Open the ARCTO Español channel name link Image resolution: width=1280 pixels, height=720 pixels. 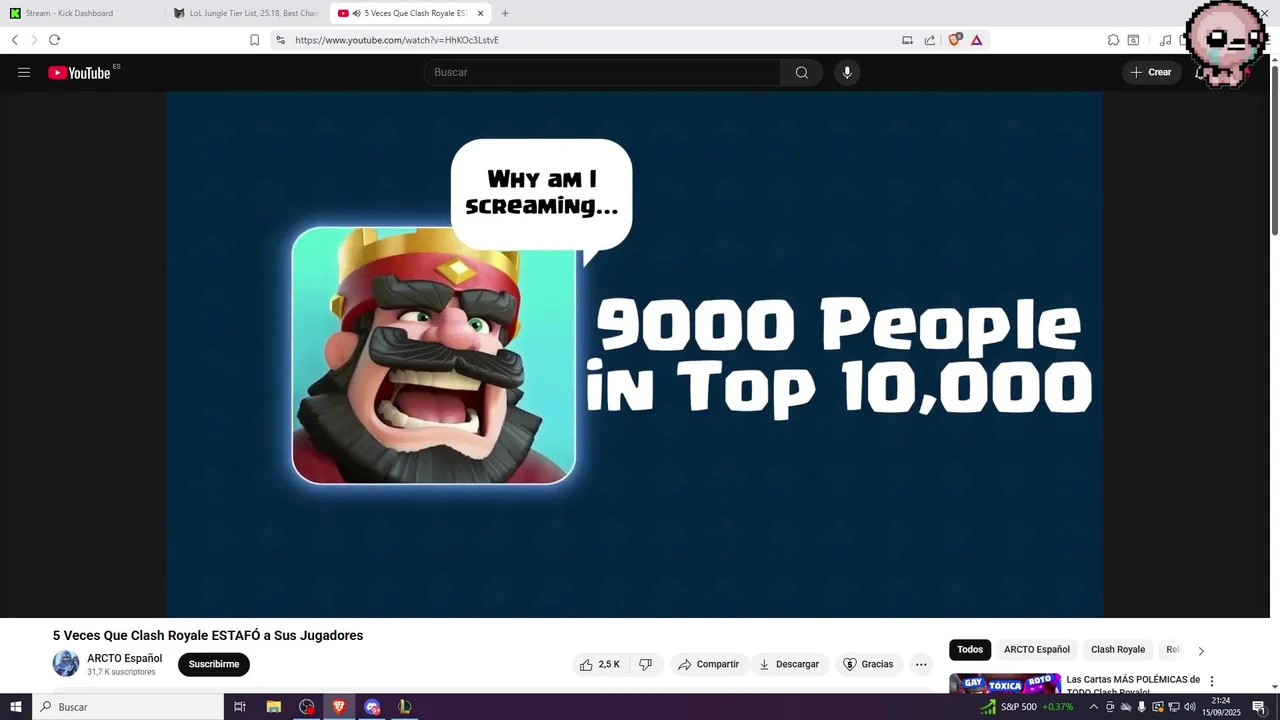[x=124, y=658]
